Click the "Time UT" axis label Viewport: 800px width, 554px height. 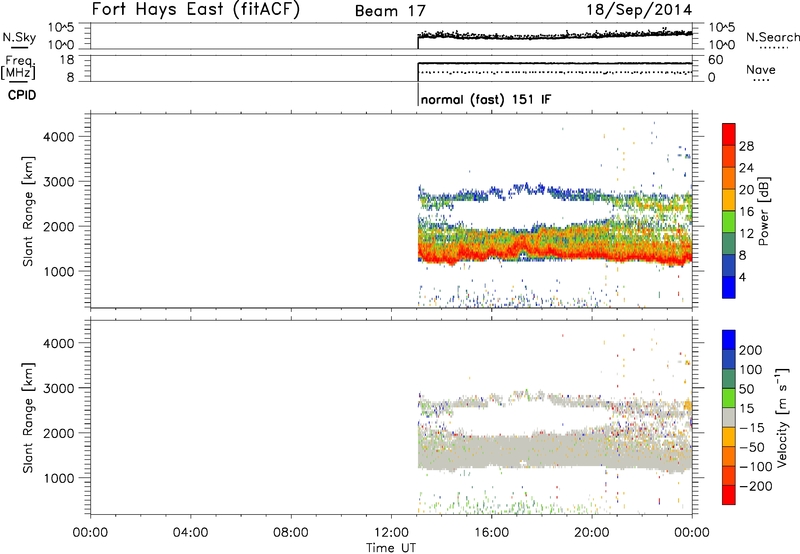click(391, 547)
